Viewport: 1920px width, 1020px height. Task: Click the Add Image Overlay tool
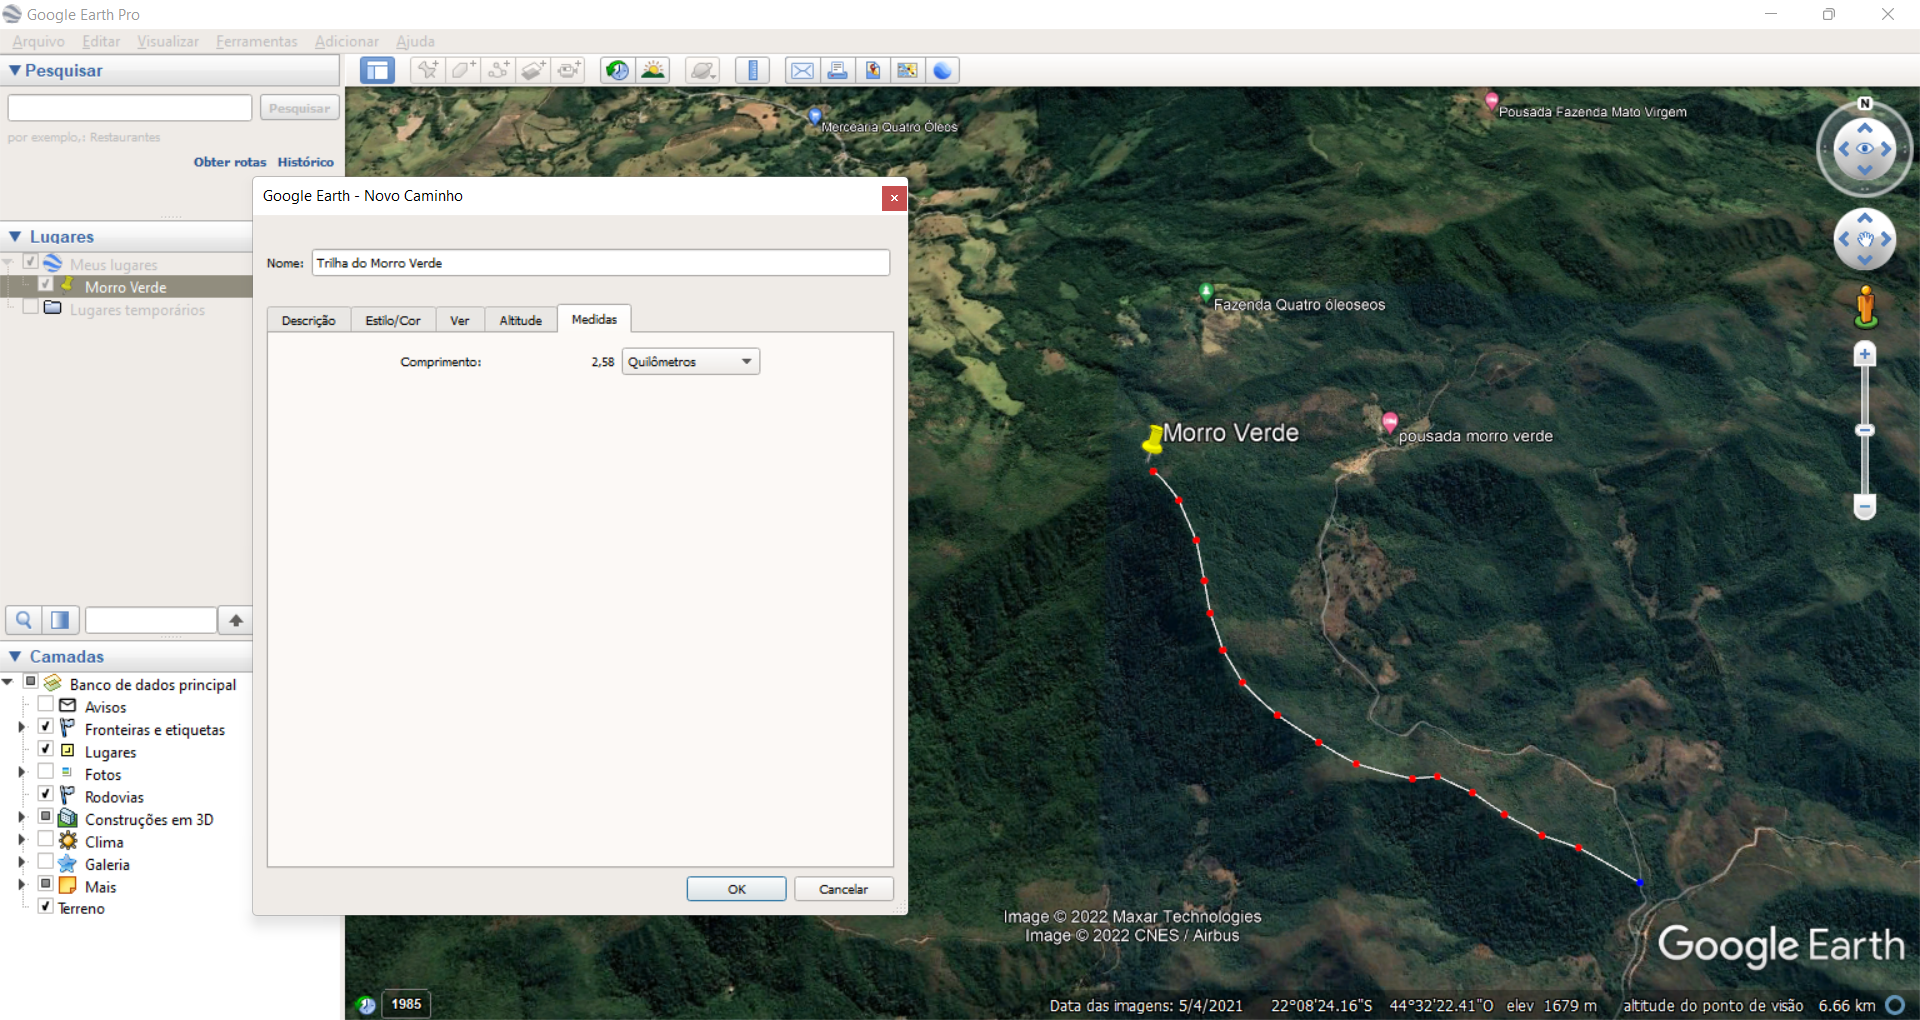tap(533, 70)
